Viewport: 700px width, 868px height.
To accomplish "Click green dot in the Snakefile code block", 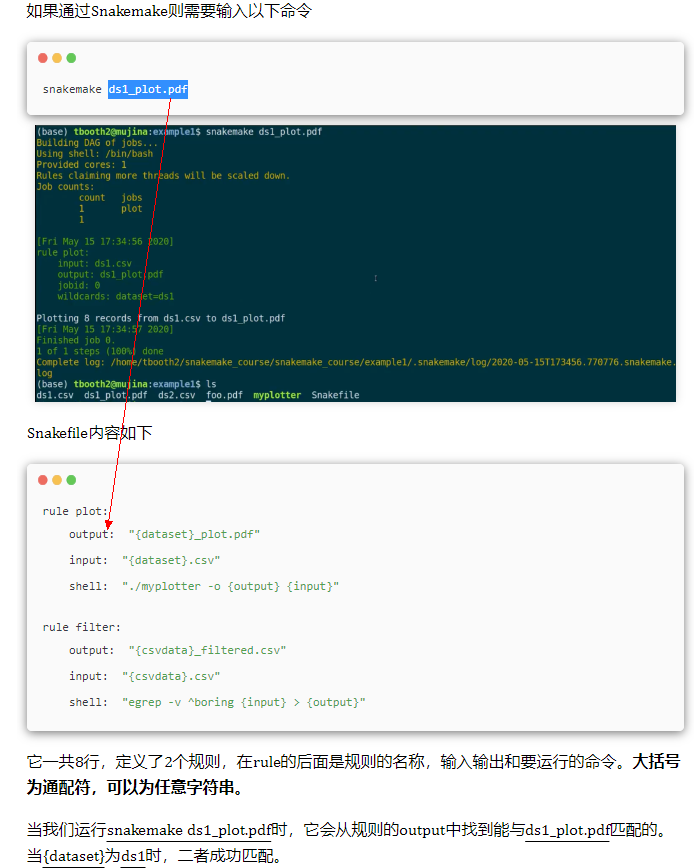I will pos(71,480).
